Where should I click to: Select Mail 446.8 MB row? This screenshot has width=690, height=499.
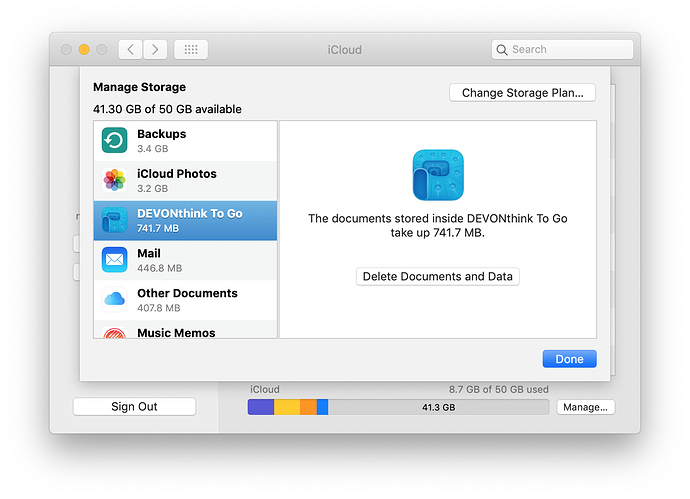185,260
